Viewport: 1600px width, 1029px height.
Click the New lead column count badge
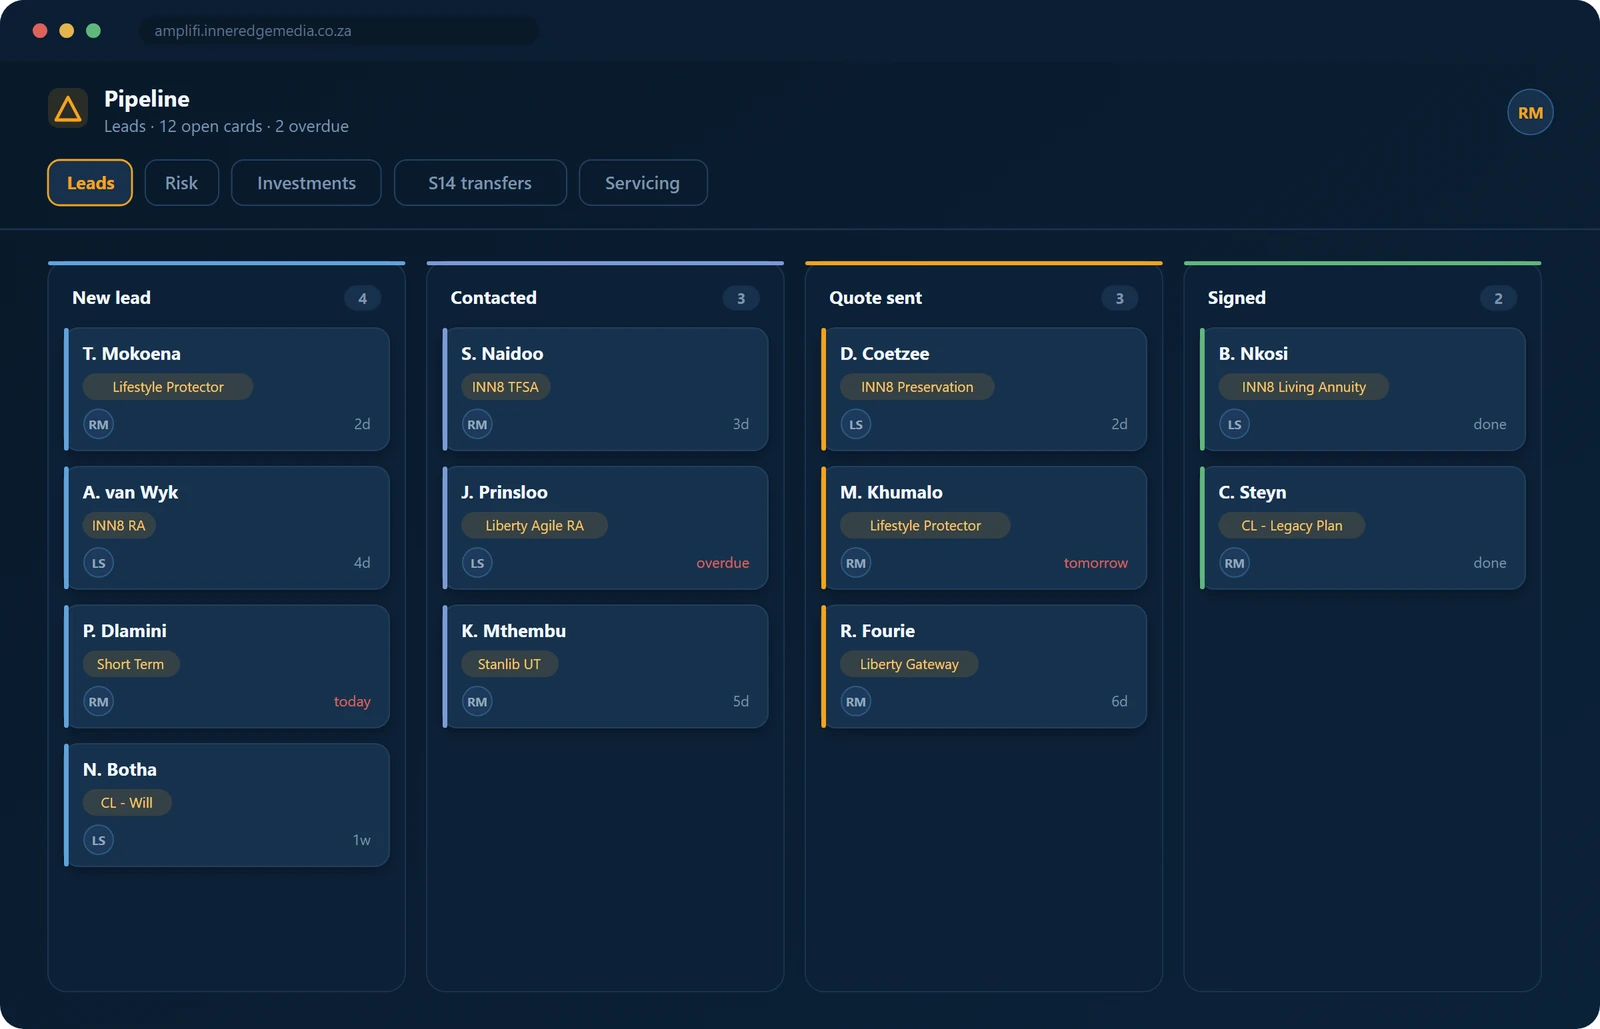[x=362, y=298]
